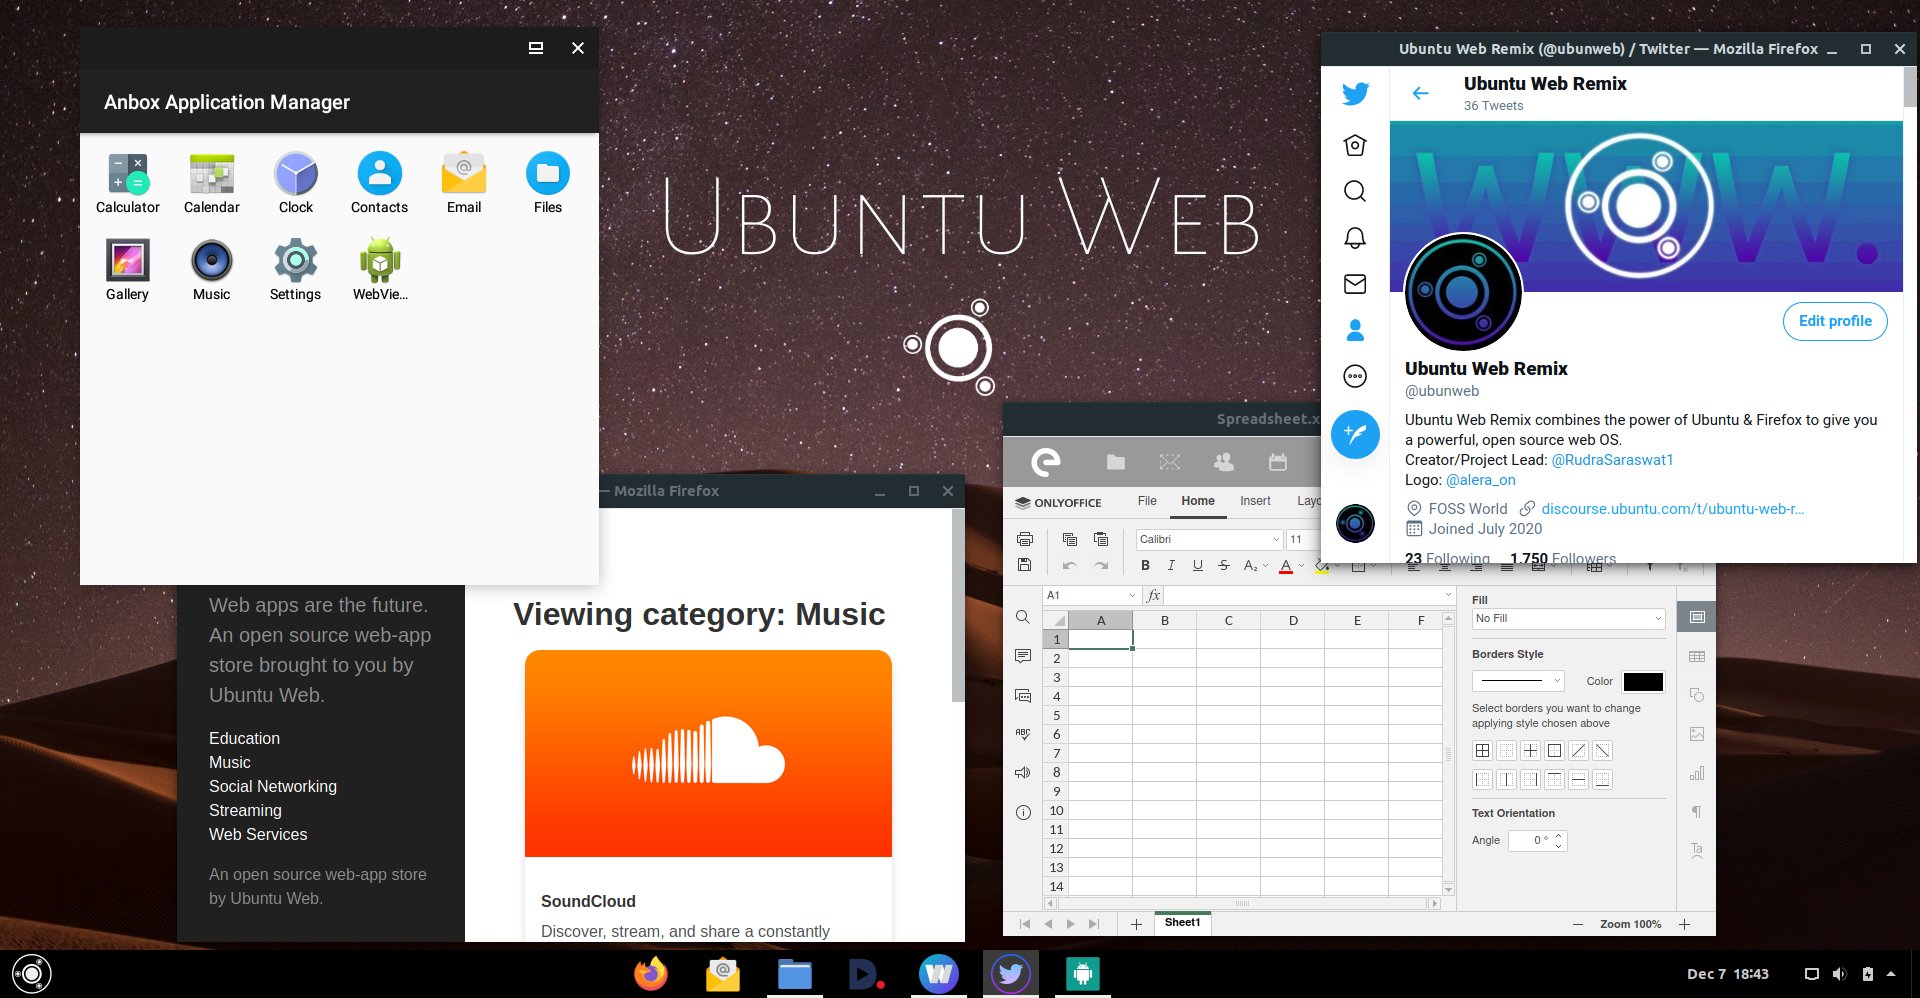Open Twitter Messages envelope icon
1920x998 pixels.
click(x=1355, y=284)
